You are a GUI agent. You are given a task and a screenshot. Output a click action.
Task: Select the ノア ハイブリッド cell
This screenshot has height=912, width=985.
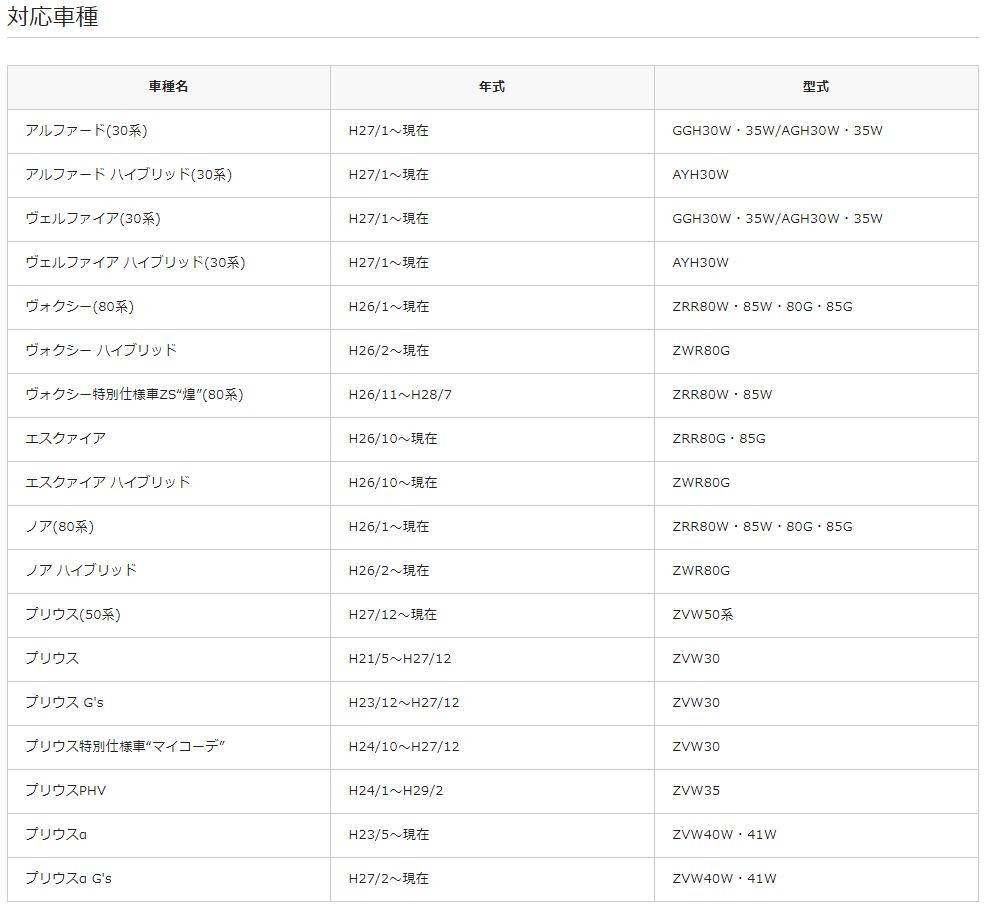168,570
